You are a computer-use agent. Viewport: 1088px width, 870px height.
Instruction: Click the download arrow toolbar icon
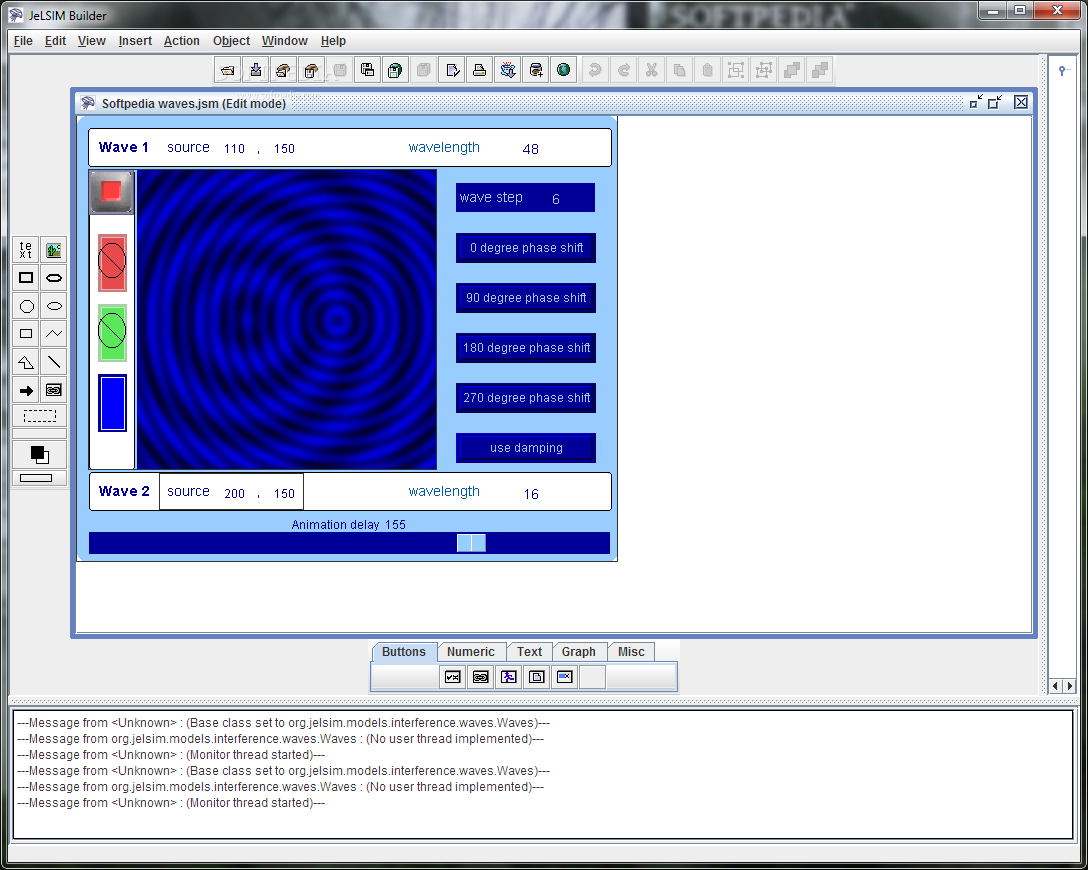(255, 70)
